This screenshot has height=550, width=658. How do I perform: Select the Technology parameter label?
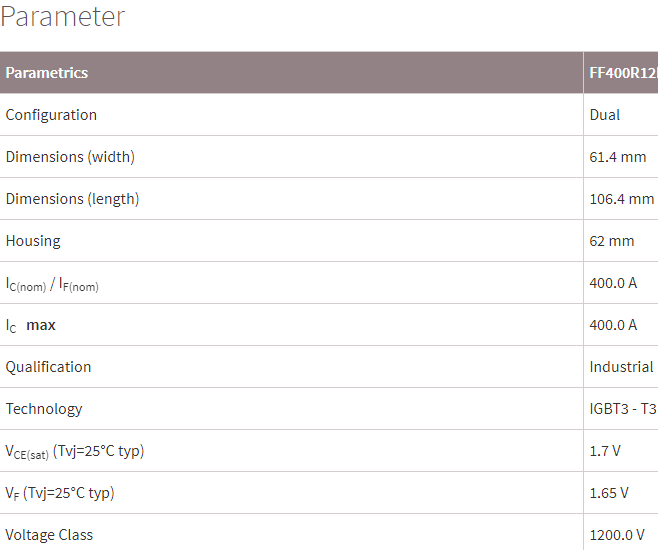pyautogui.click(x=44, y=409)
